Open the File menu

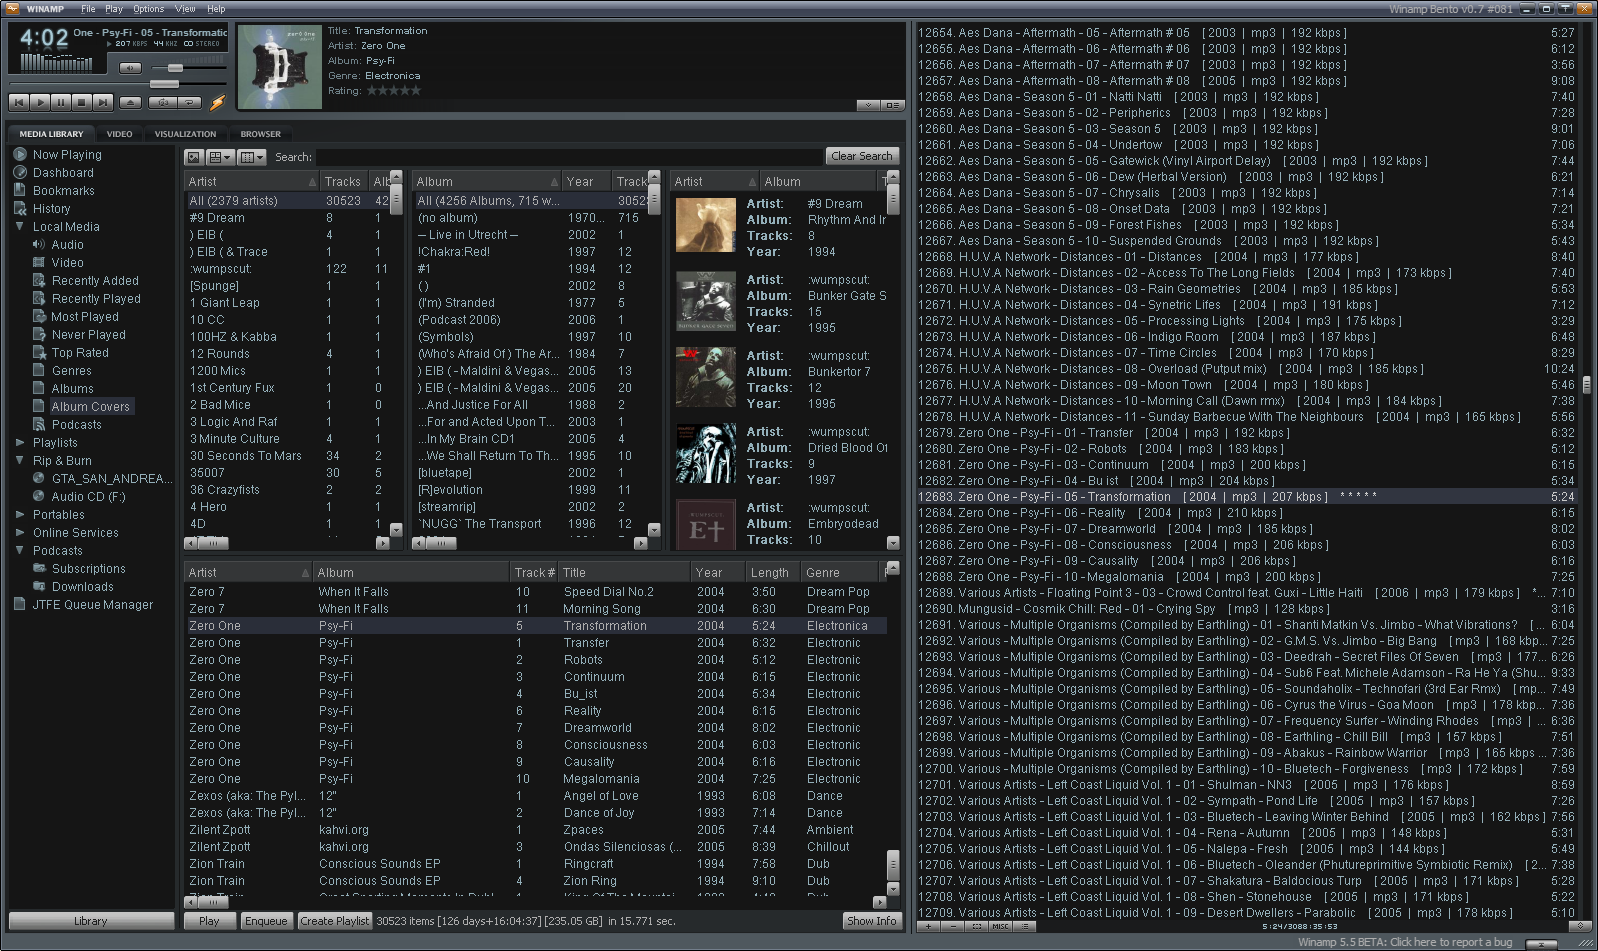pyautogui.click(x=88, y=9)
